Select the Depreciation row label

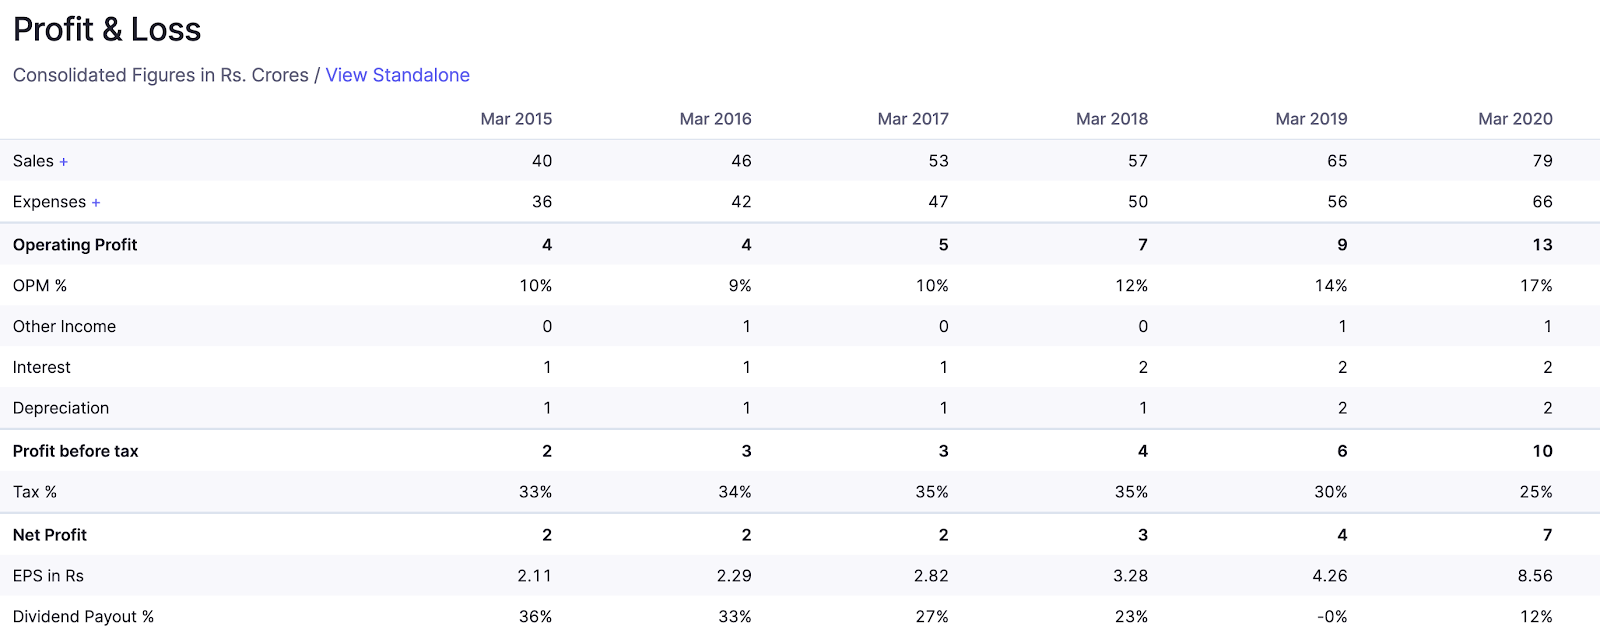(61, 408)
